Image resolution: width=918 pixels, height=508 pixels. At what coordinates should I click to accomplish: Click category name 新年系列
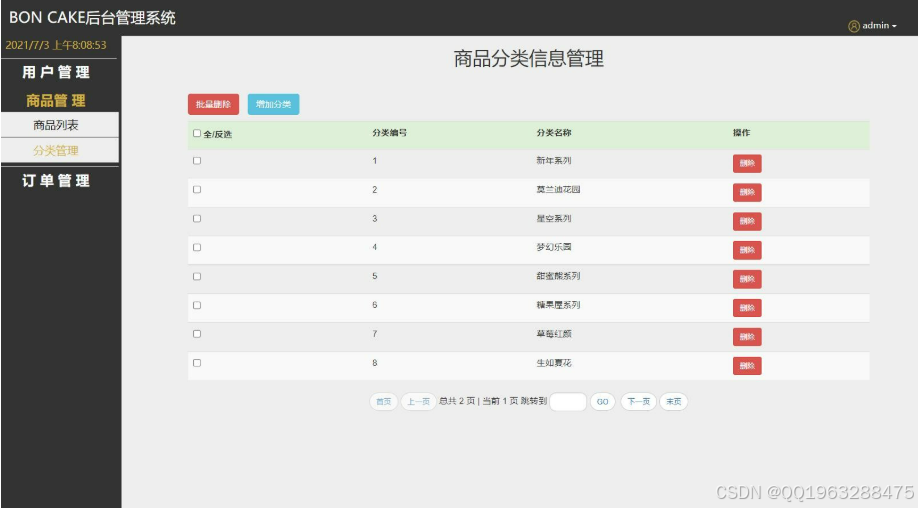[x=554, y=160]
